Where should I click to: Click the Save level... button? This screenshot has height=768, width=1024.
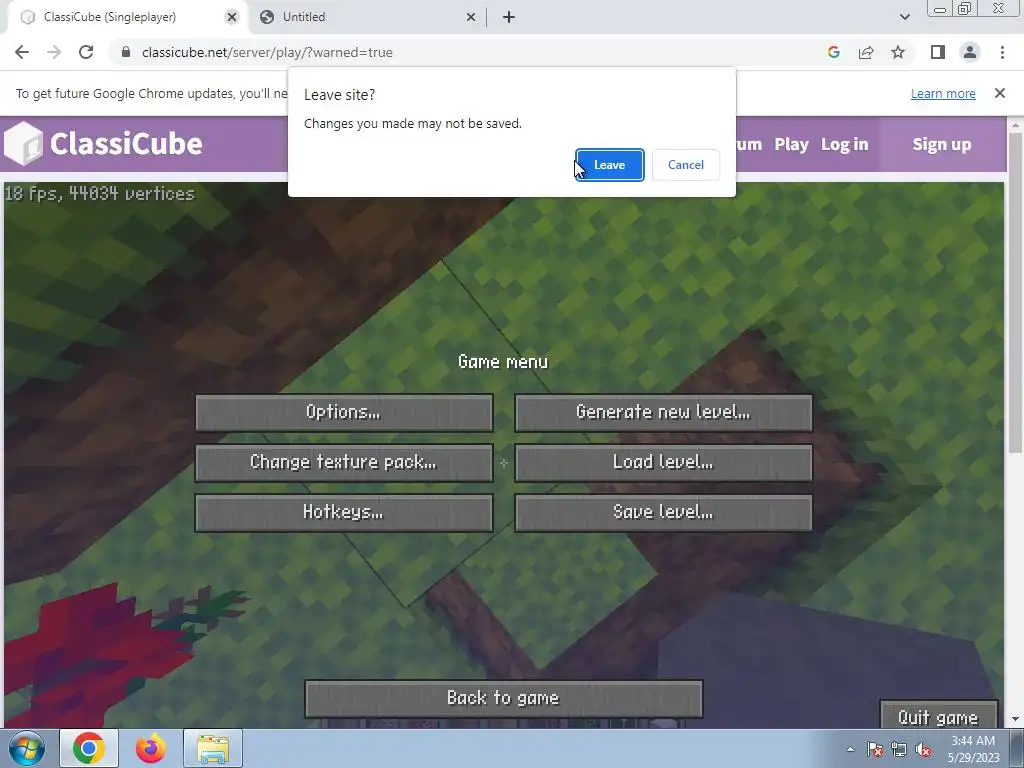pyautogui.click(x=664, y=513)
